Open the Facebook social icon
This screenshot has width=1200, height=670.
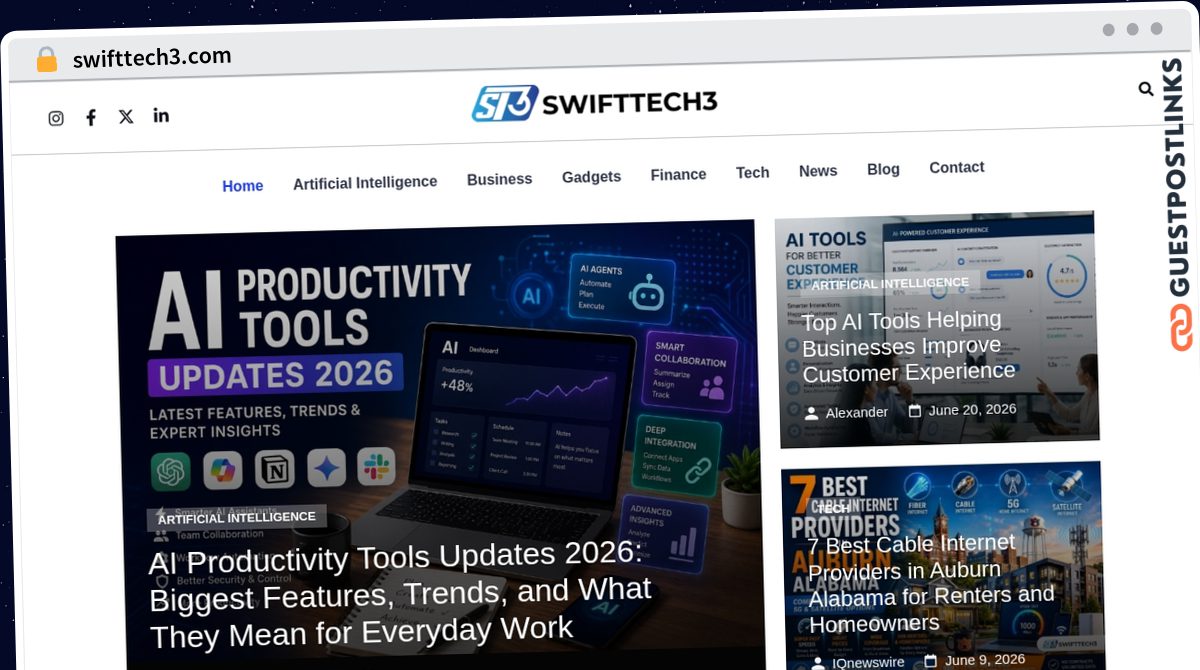point(91,117)
